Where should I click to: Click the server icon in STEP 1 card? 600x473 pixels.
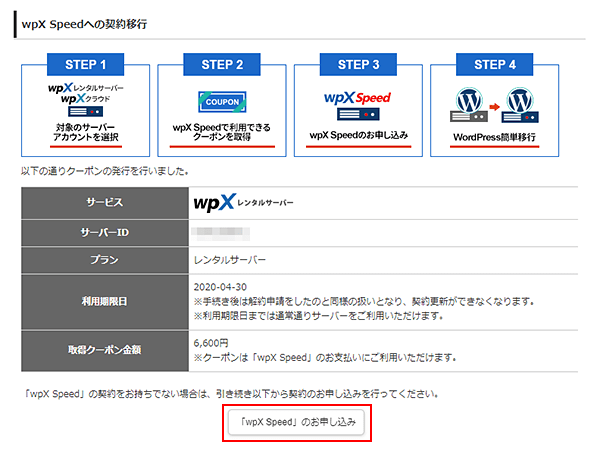[86, 111]
